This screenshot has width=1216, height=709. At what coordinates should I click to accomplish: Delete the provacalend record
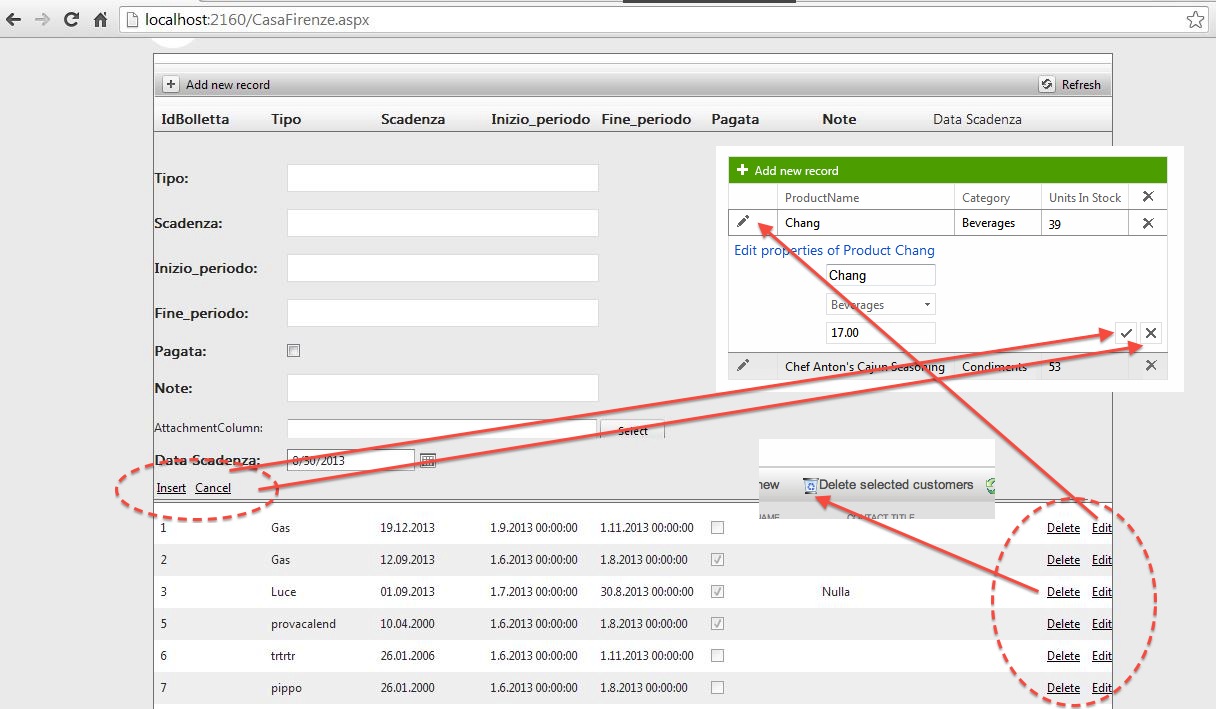pyautogui.click(x=1063, y=624)
